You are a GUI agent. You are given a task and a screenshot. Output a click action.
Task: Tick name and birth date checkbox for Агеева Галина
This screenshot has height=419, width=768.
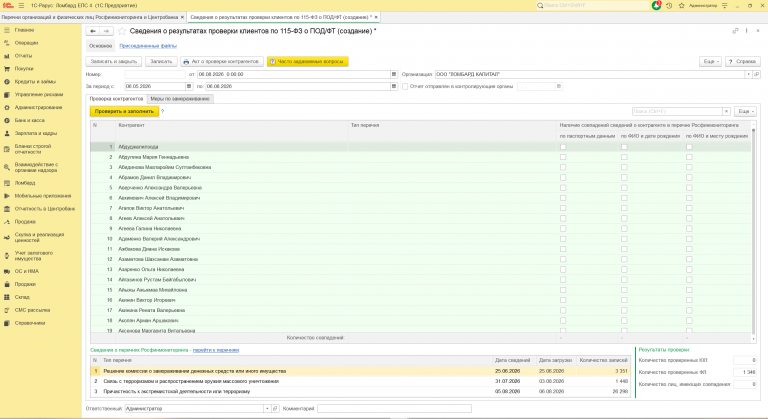[x=624, y=228]
